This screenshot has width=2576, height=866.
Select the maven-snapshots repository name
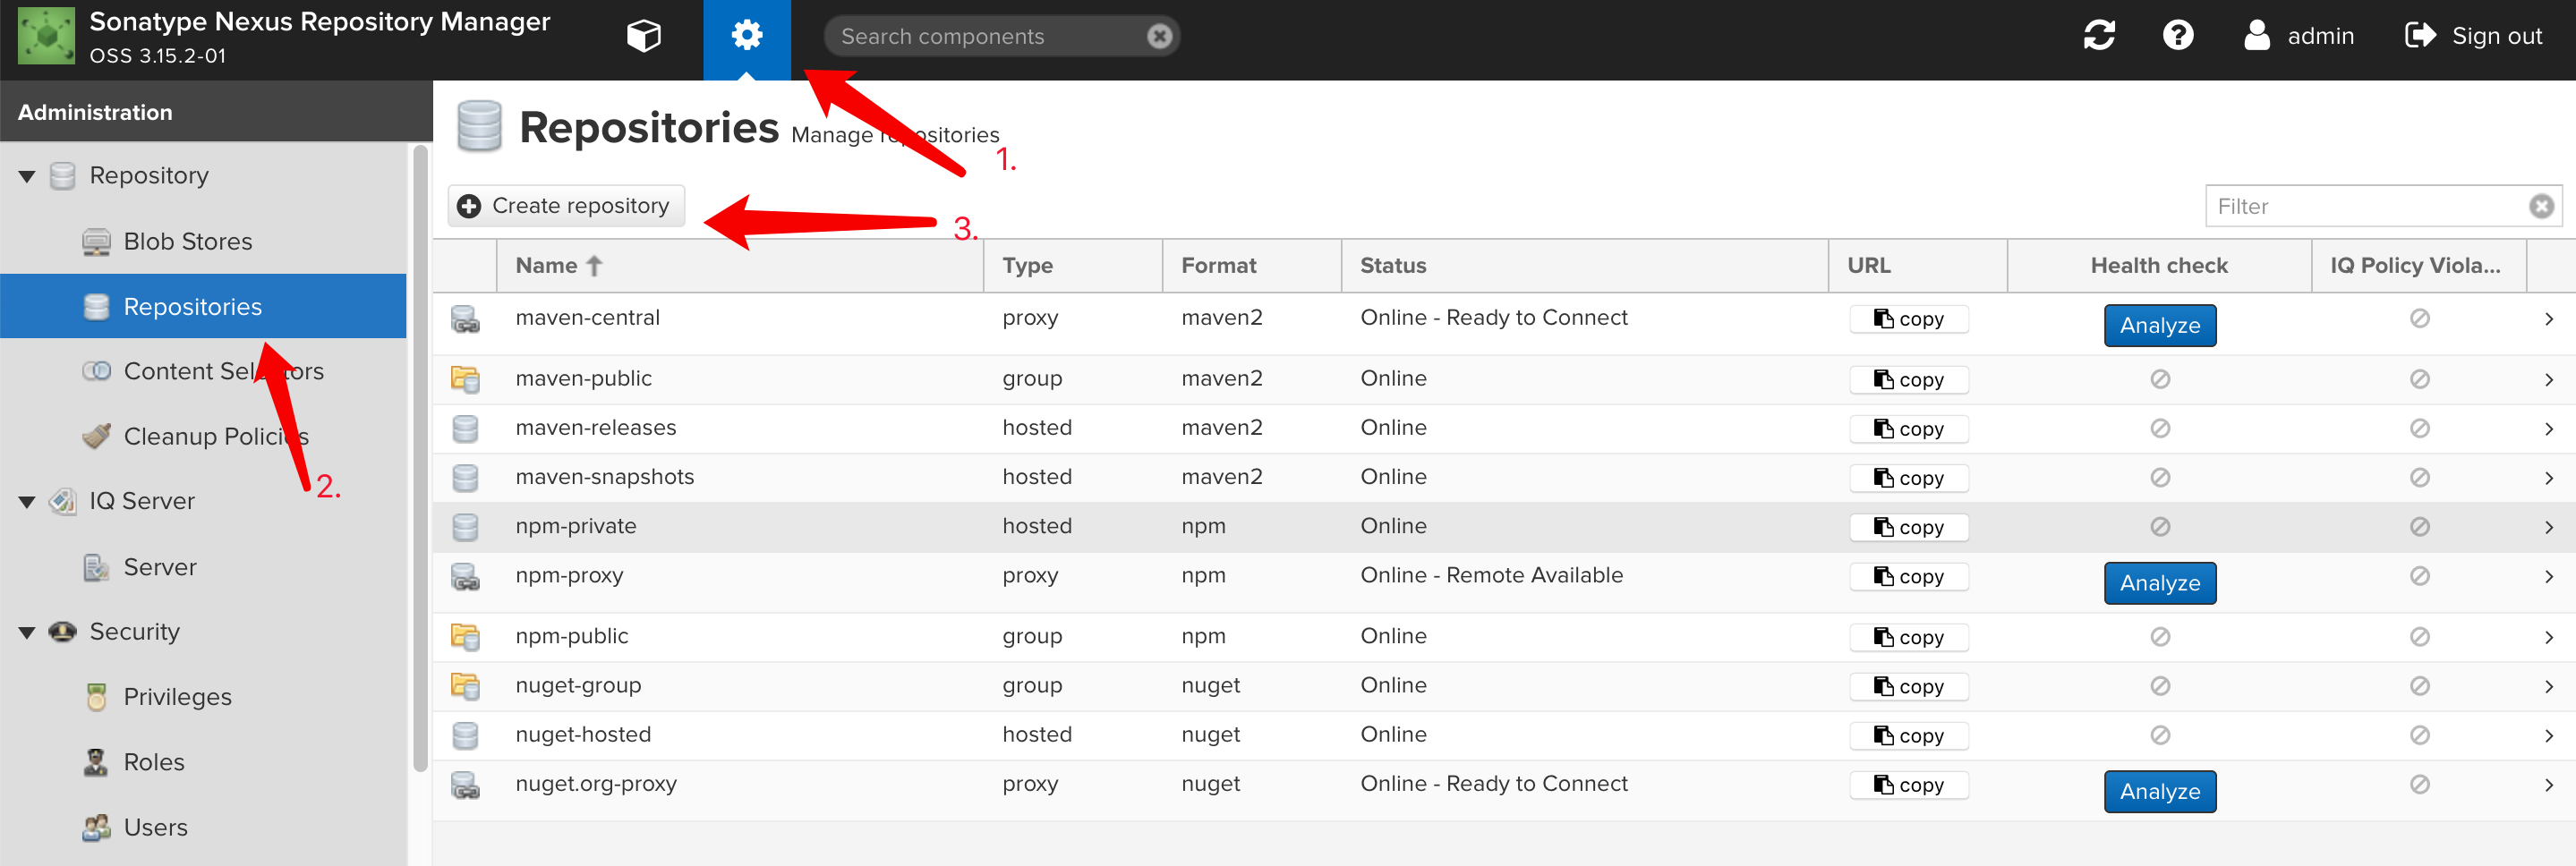[x=605, y=478]
